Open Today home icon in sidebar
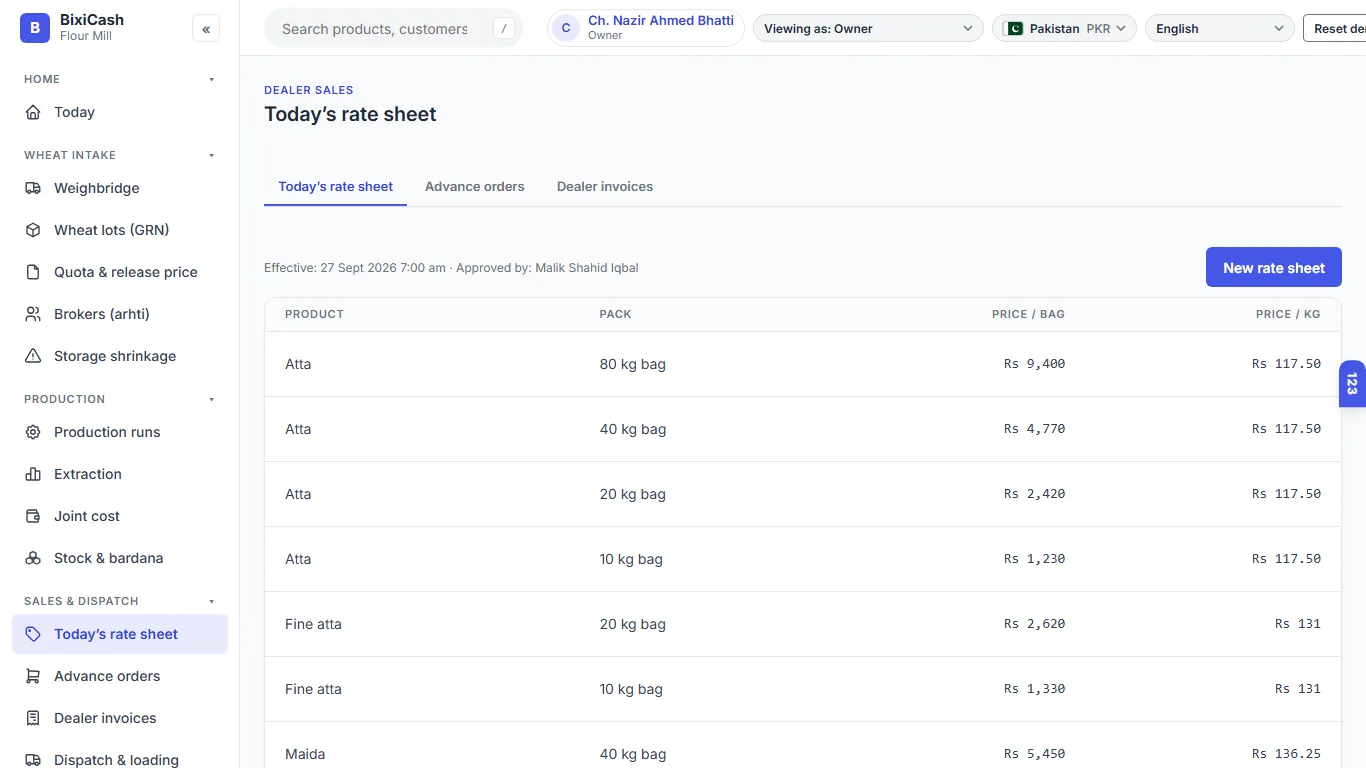This screenshot has width=1366, height=768. 33,112
